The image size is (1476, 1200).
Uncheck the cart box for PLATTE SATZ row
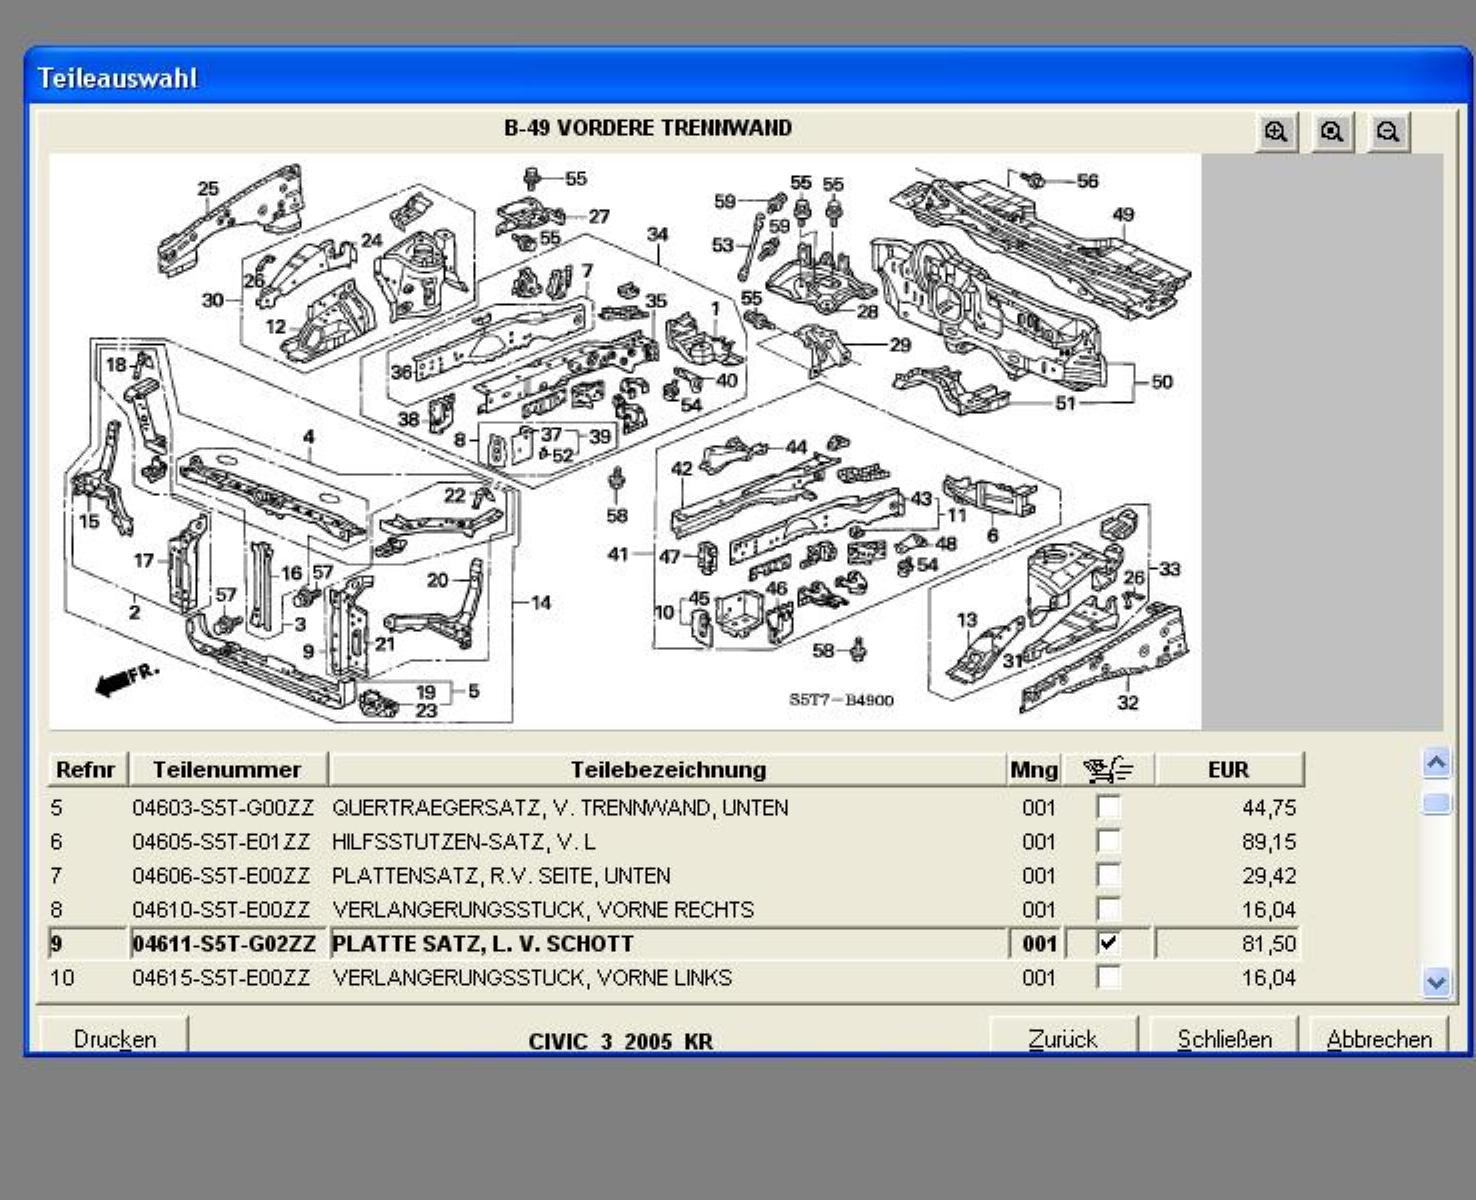[1108, 943]
